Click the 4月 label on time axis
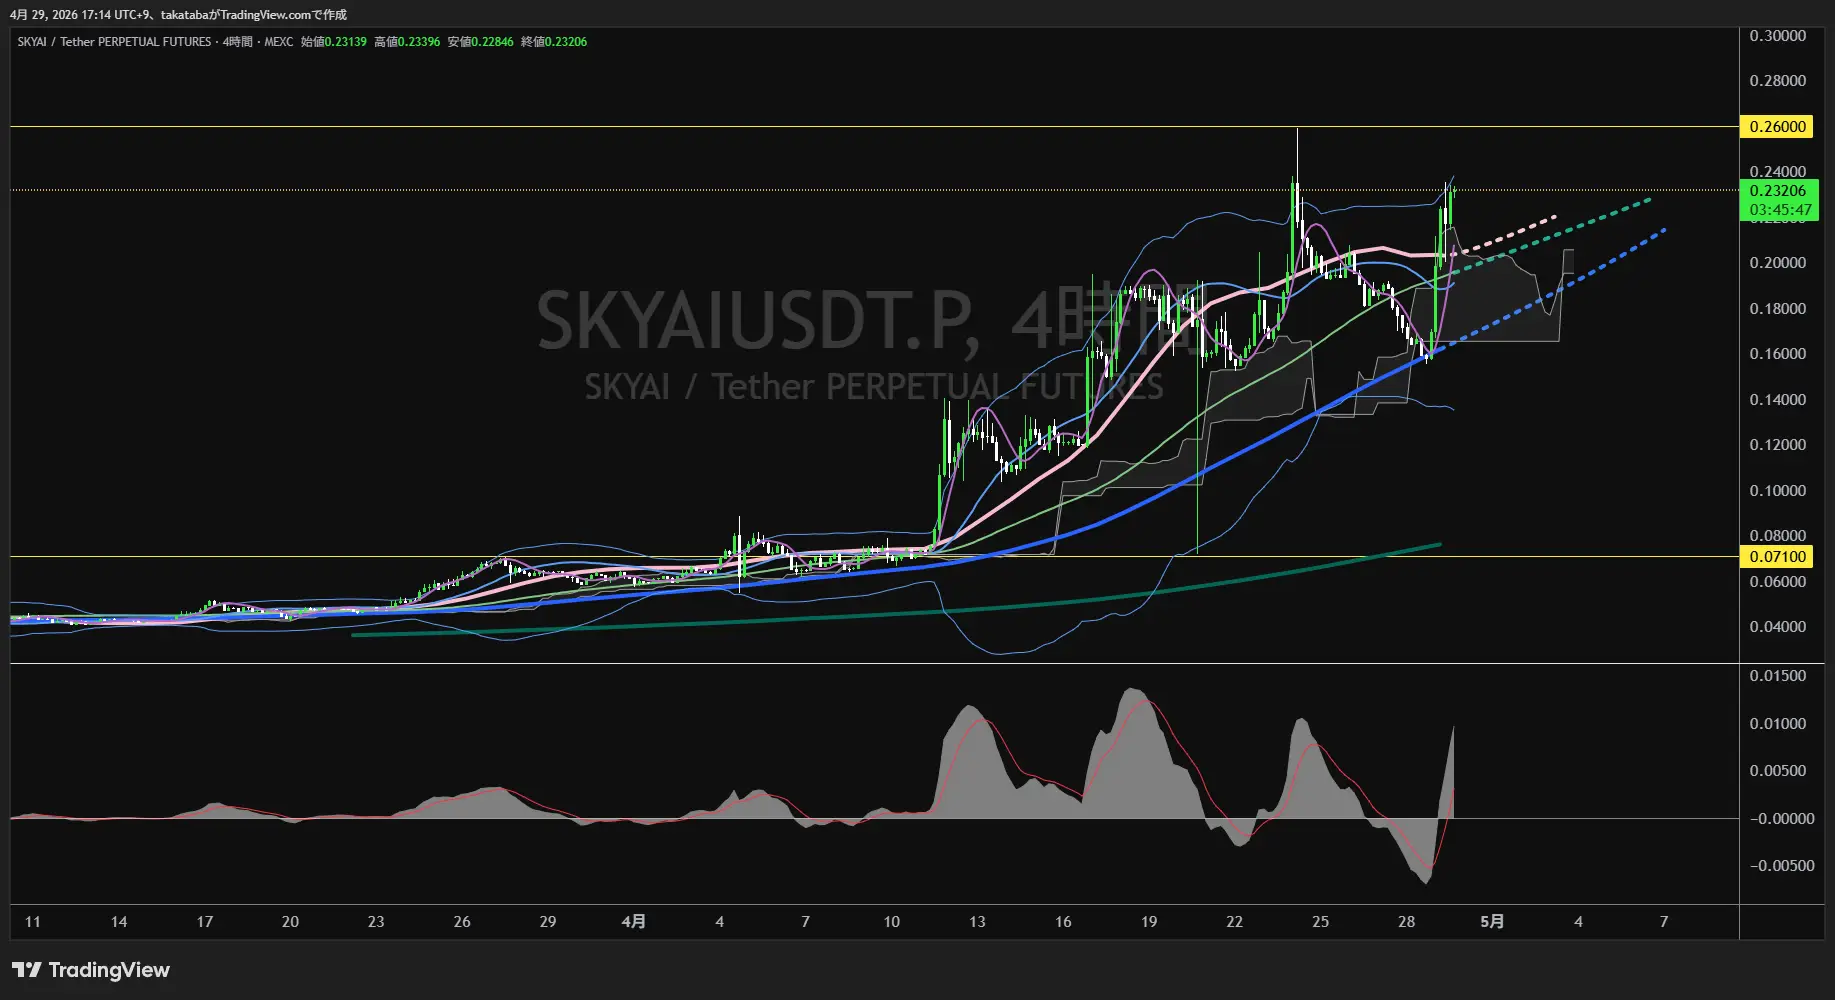Viewport: 1835px width, 1000px height. (633, 922)
